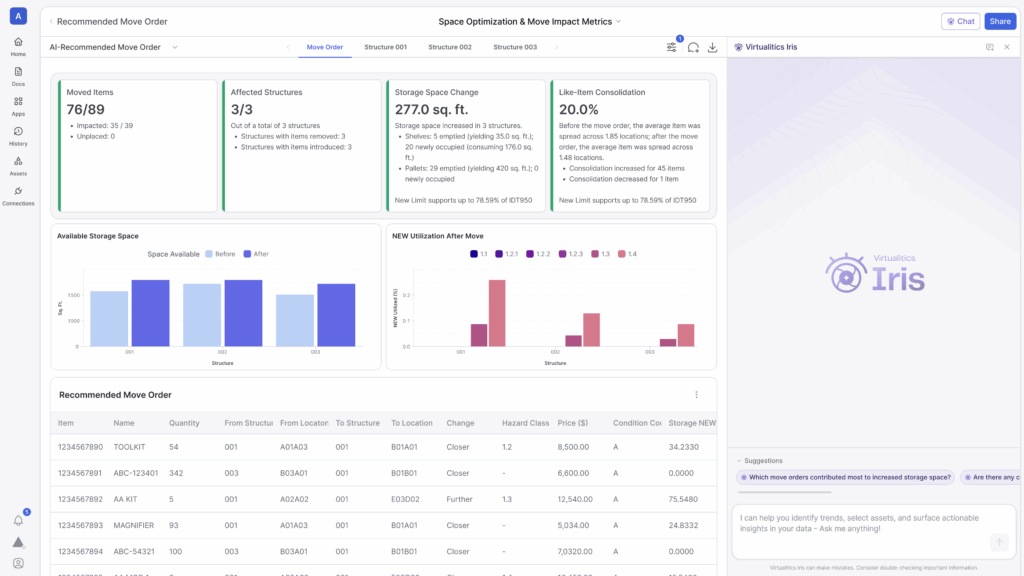The height and width of the screenshot is (576, 1024).
Task: Sort by the Price ($) column header
Action: point(573,423)
